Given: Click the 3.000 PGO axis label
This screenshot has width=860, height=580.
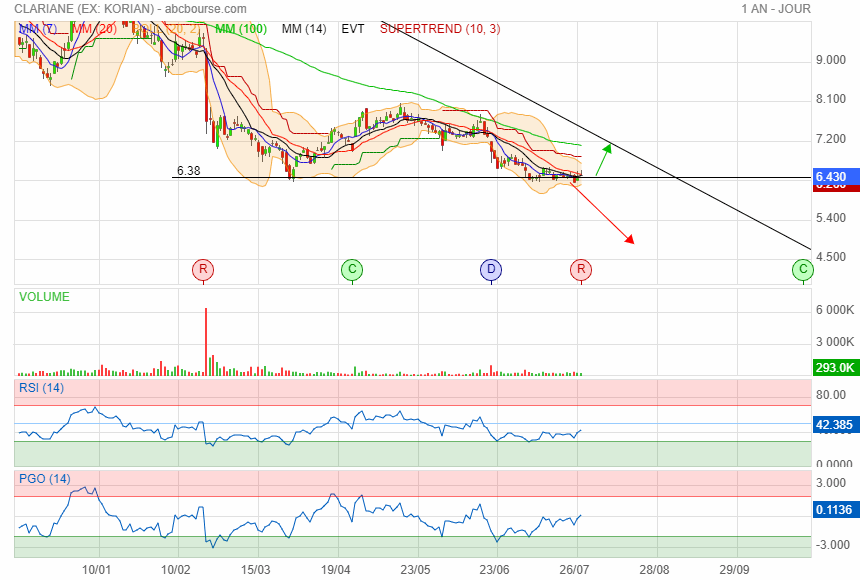Looking at the screenshot, I should 831,482.
